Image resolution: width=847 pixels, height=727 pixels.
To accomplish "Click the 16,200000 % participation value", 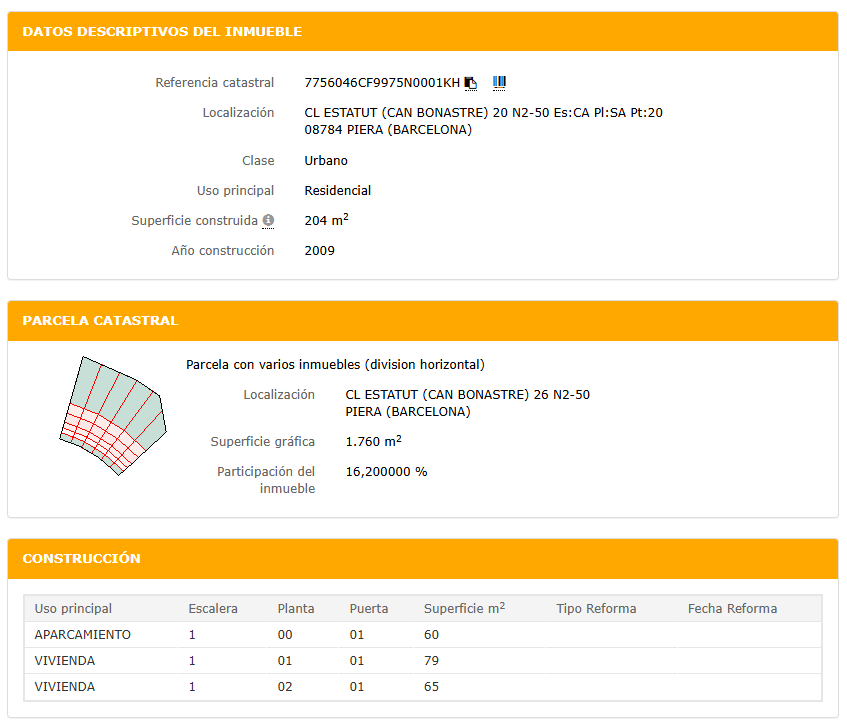I will pyautogui.click(x=386, y=472).
